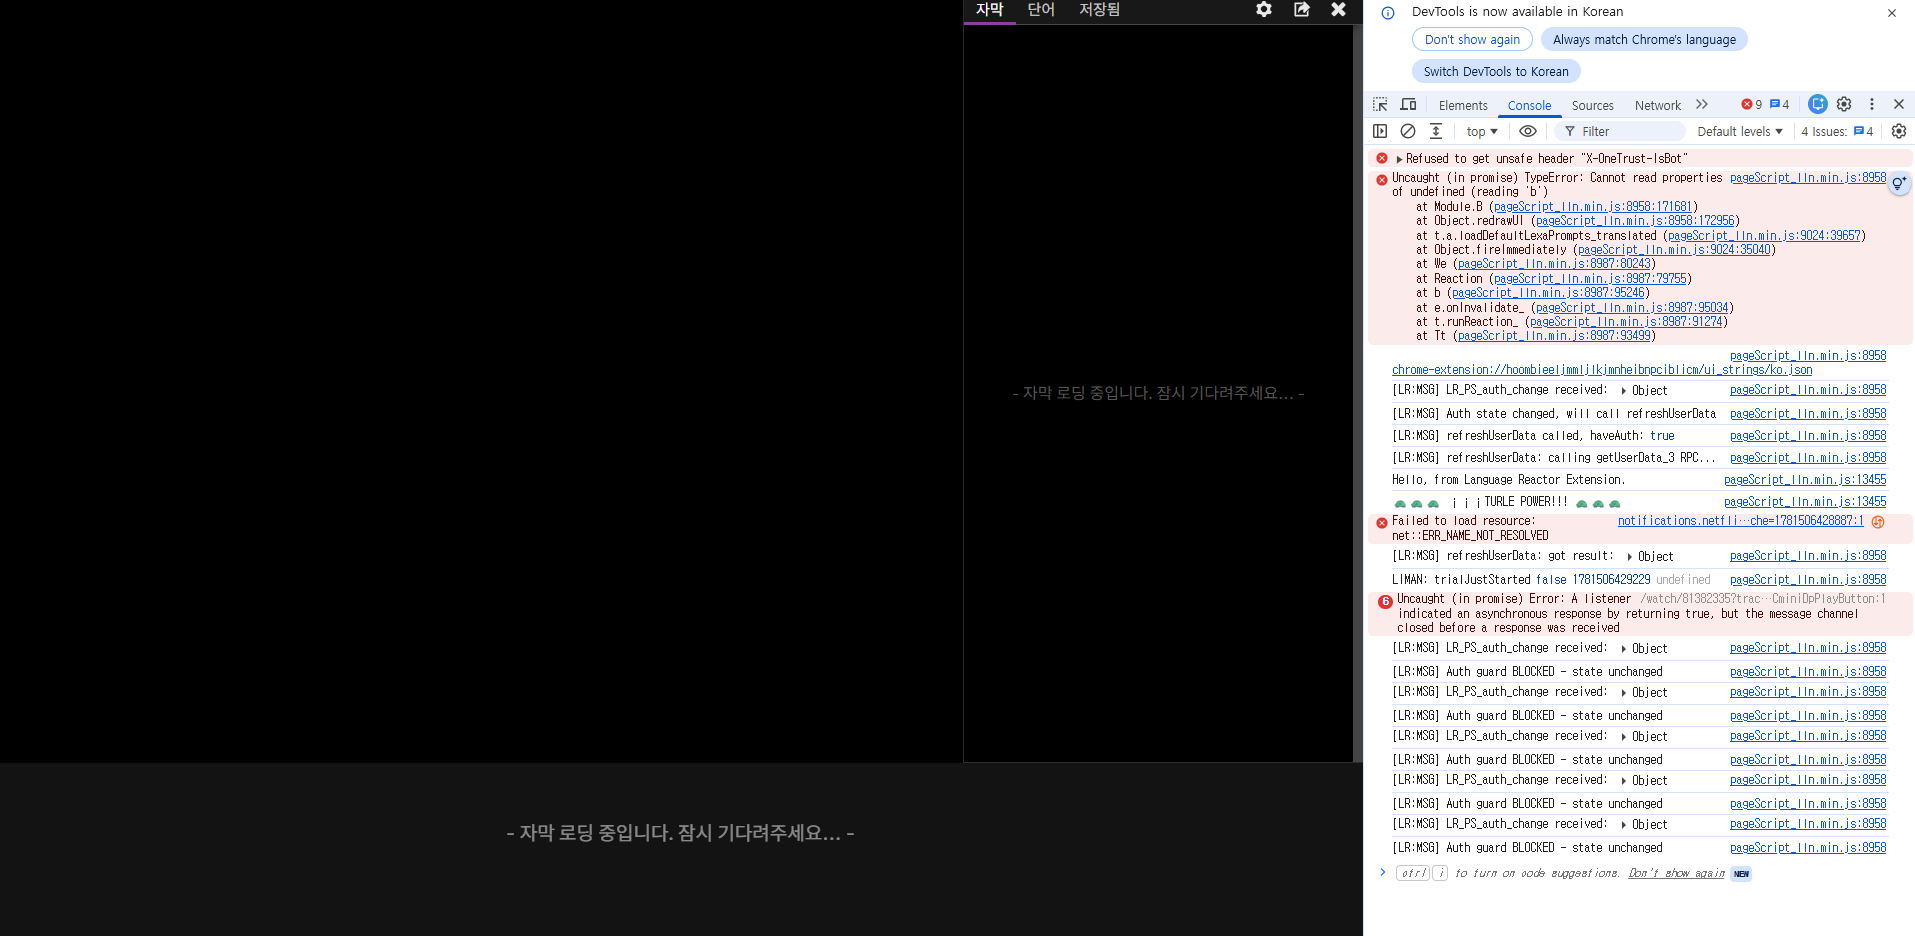Click the info icon in language notice
The width and height of the screenshot is (1915, 936).
1388,13
